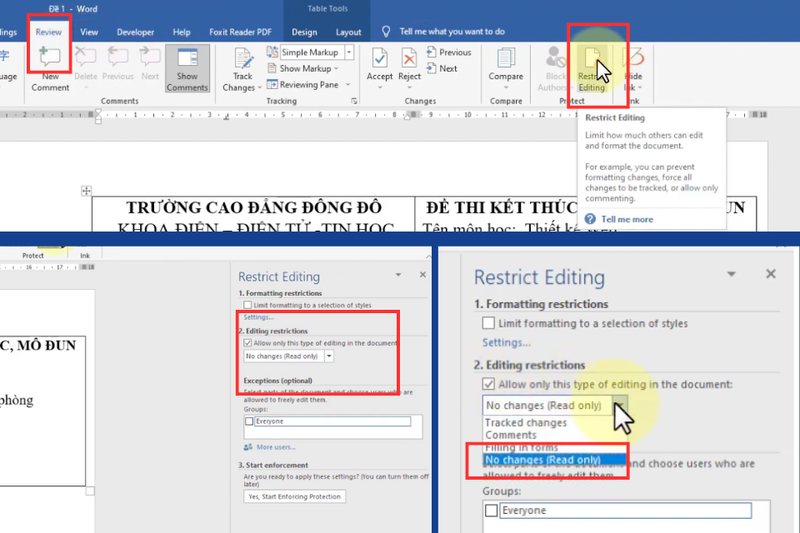
Task: Check Everyone group box in small pane
Action: 249,421
